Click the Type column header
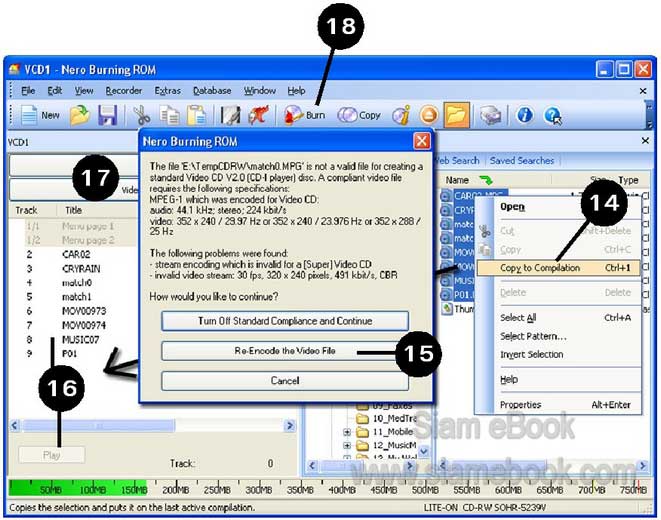This screenshot has width=661, height=520. point(628,180)
